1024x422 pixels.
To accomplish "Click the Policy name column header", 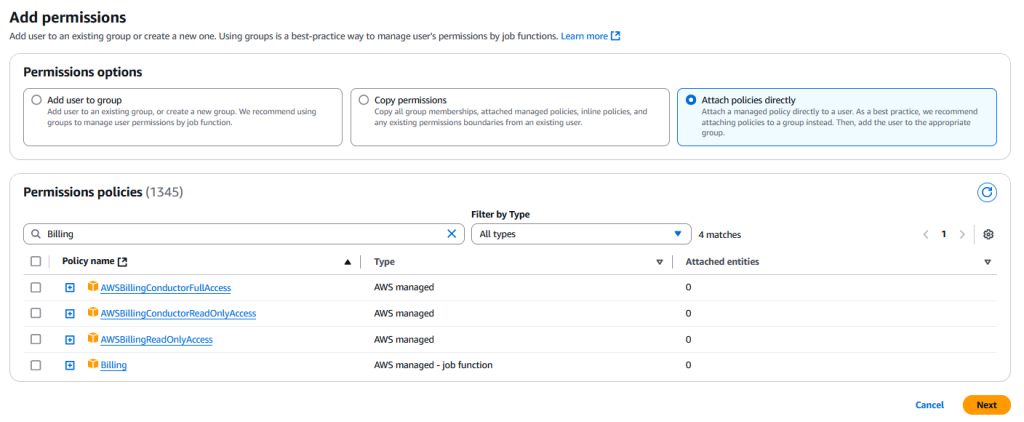I will (88, 261).
